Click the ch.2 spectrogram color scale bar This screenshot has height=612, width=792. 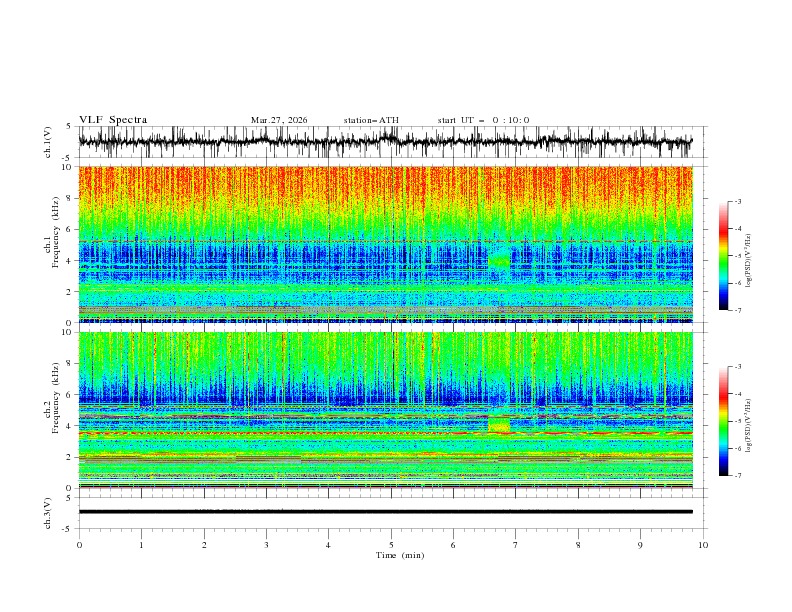point(724,421)
